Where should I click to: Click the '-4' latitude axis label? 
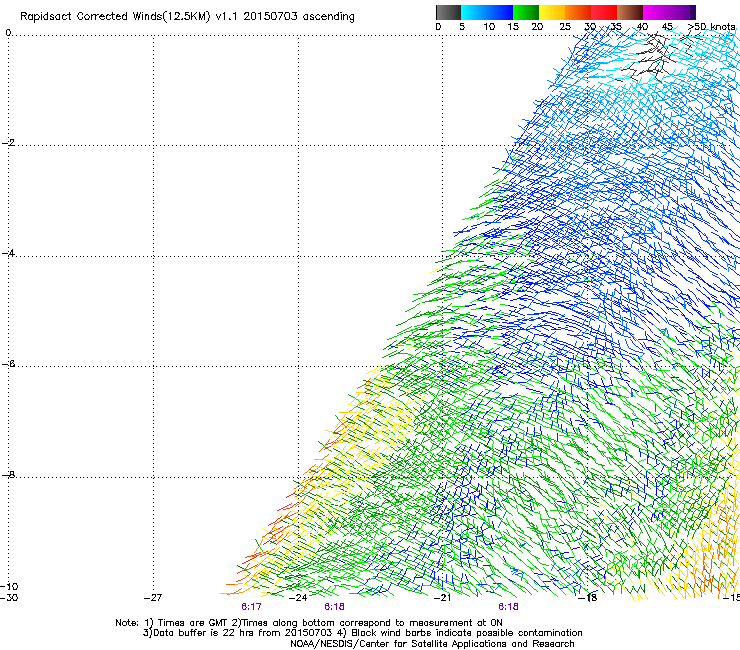tap(8, 253)
